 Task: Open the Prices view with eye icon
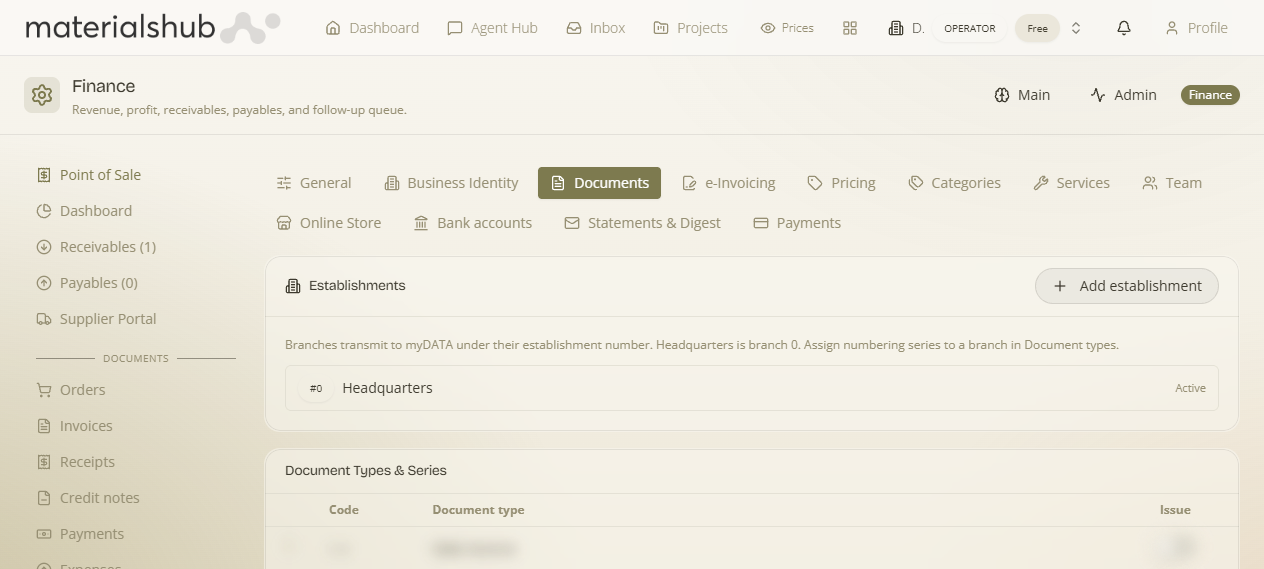pyautogui.click(x=787, y=28)
